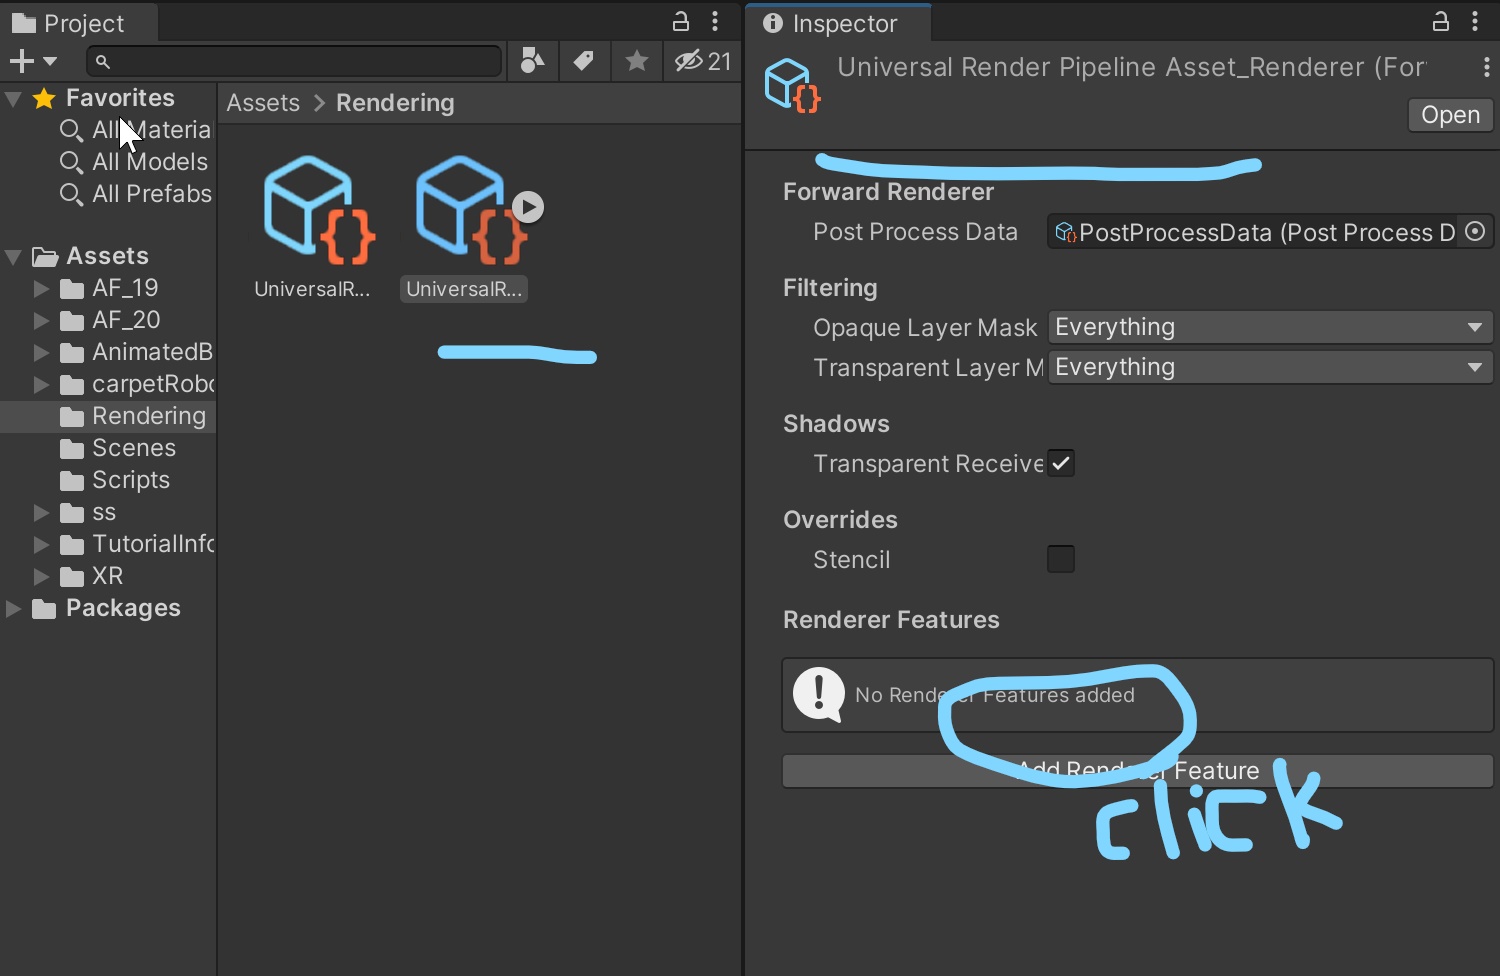The height and width of the screenshot is (976, 1500).
Task: Click the renderer asset icon in Inspector header
Action: 793,85
